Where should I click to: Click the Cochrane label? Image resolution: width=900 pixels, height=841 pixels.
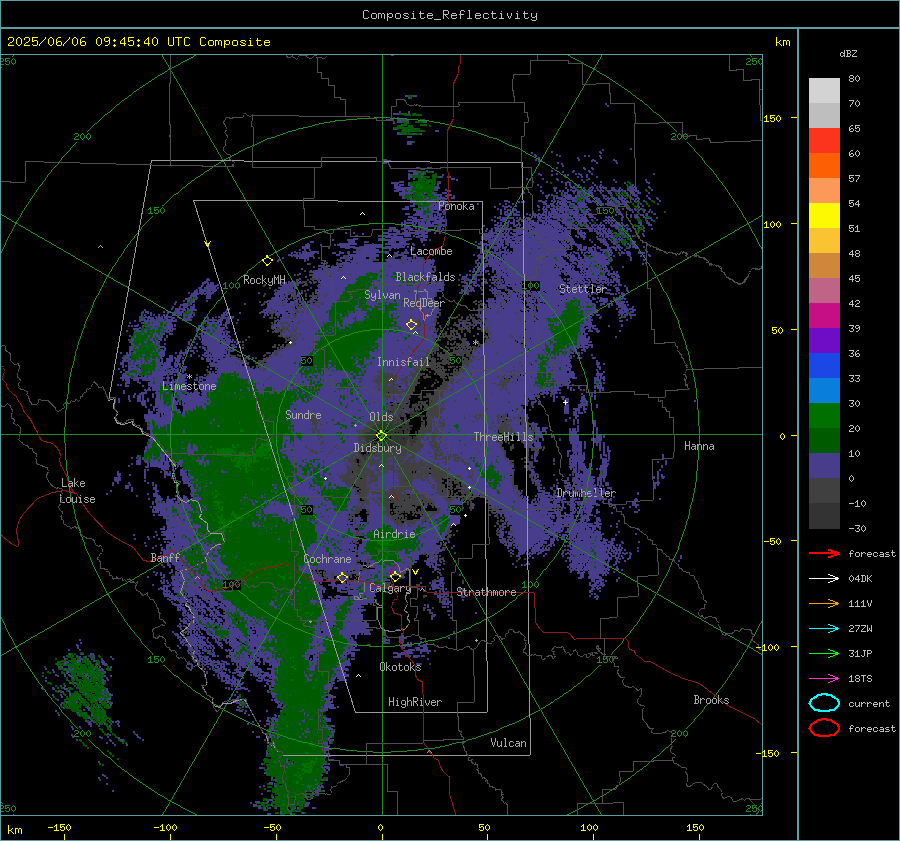[327, 559]
